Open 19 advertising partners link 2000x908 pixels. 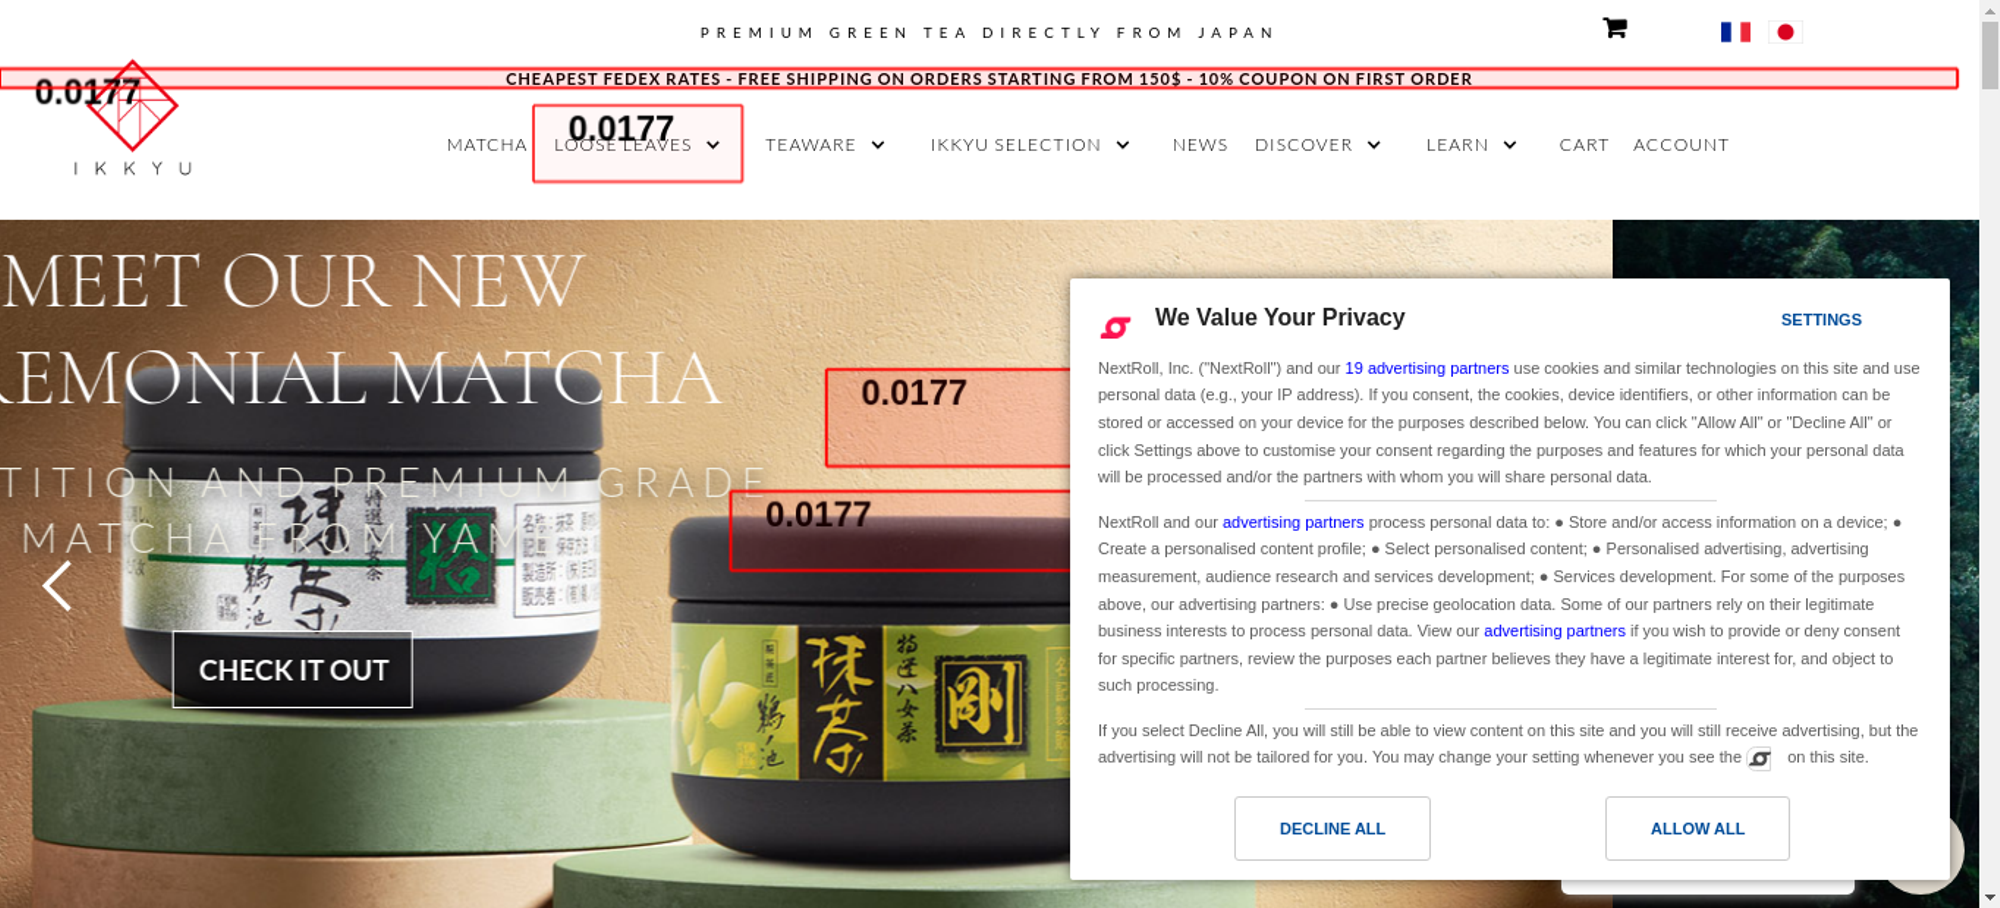click(x=1427, y=368)
